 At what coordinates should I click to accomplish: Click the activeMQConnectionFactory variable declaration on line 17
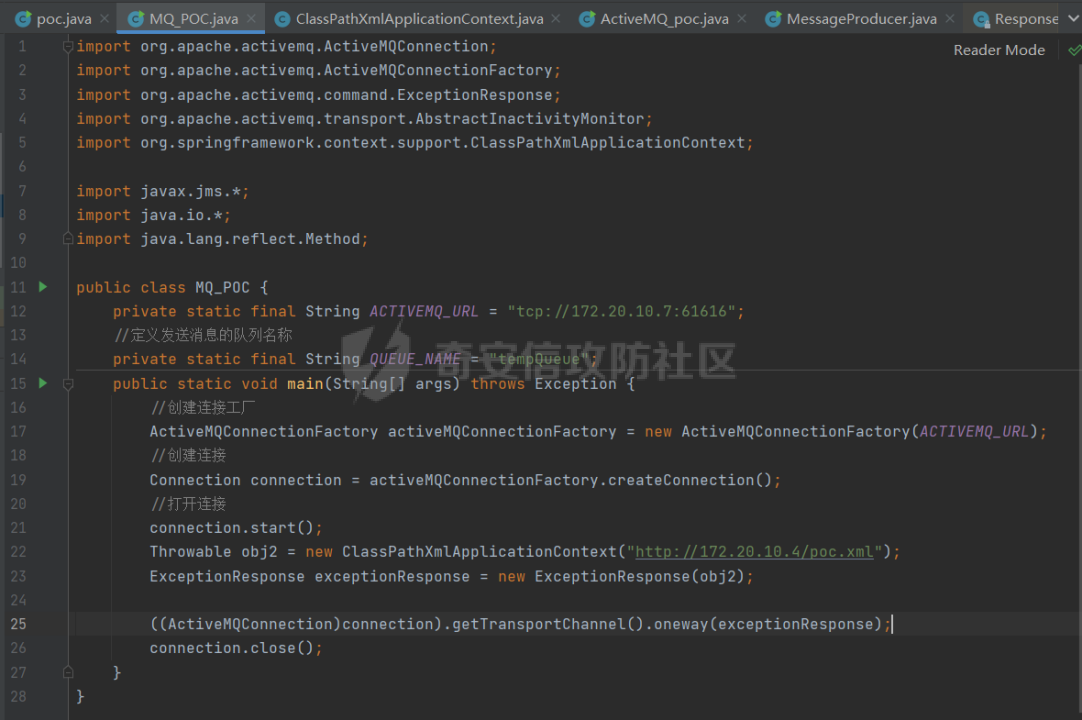point(502,432)
